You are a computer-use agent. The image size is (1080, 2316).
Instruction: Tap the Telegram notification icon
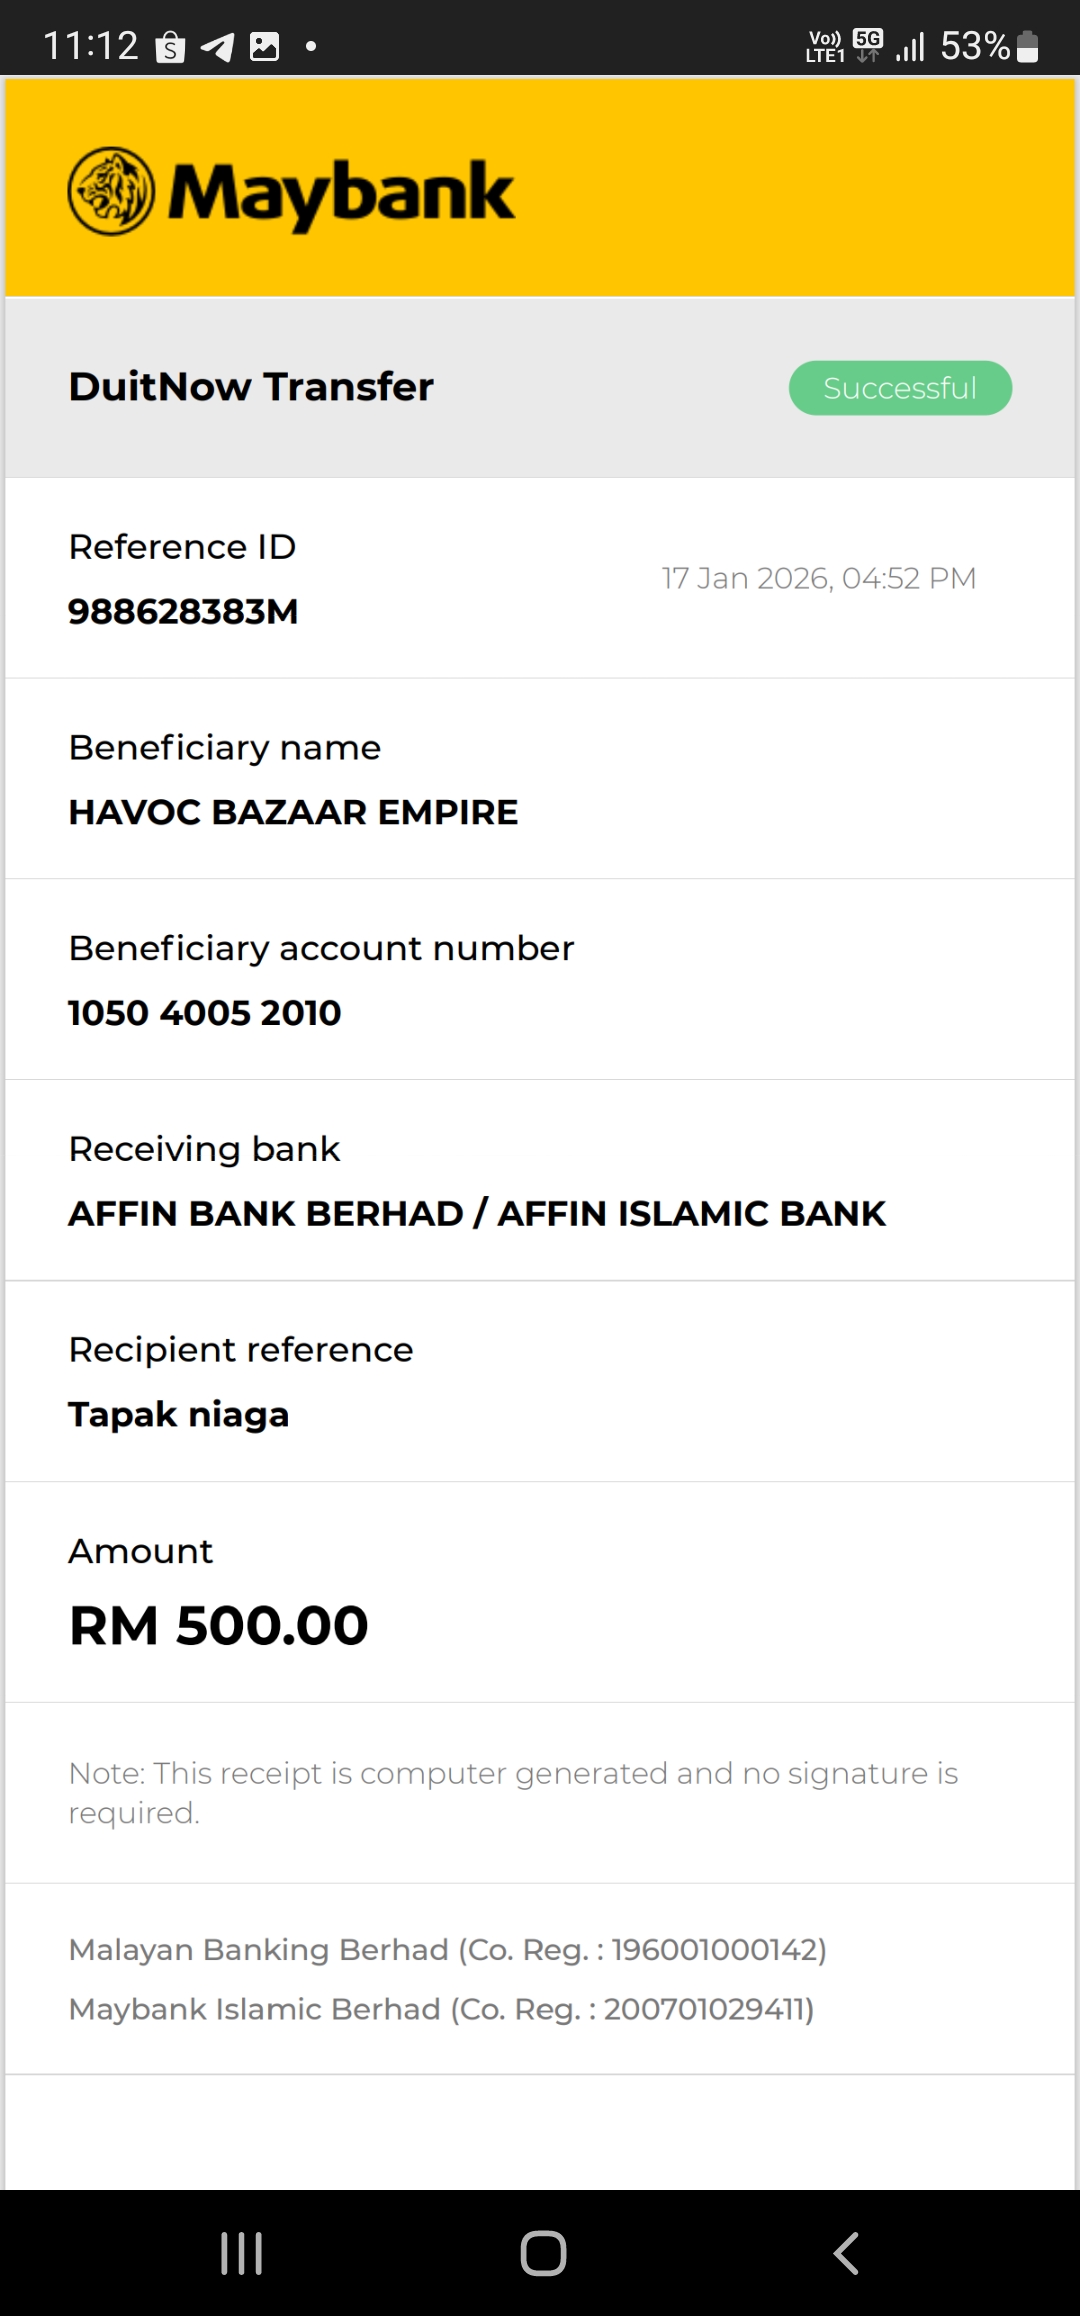coord(217,47)
